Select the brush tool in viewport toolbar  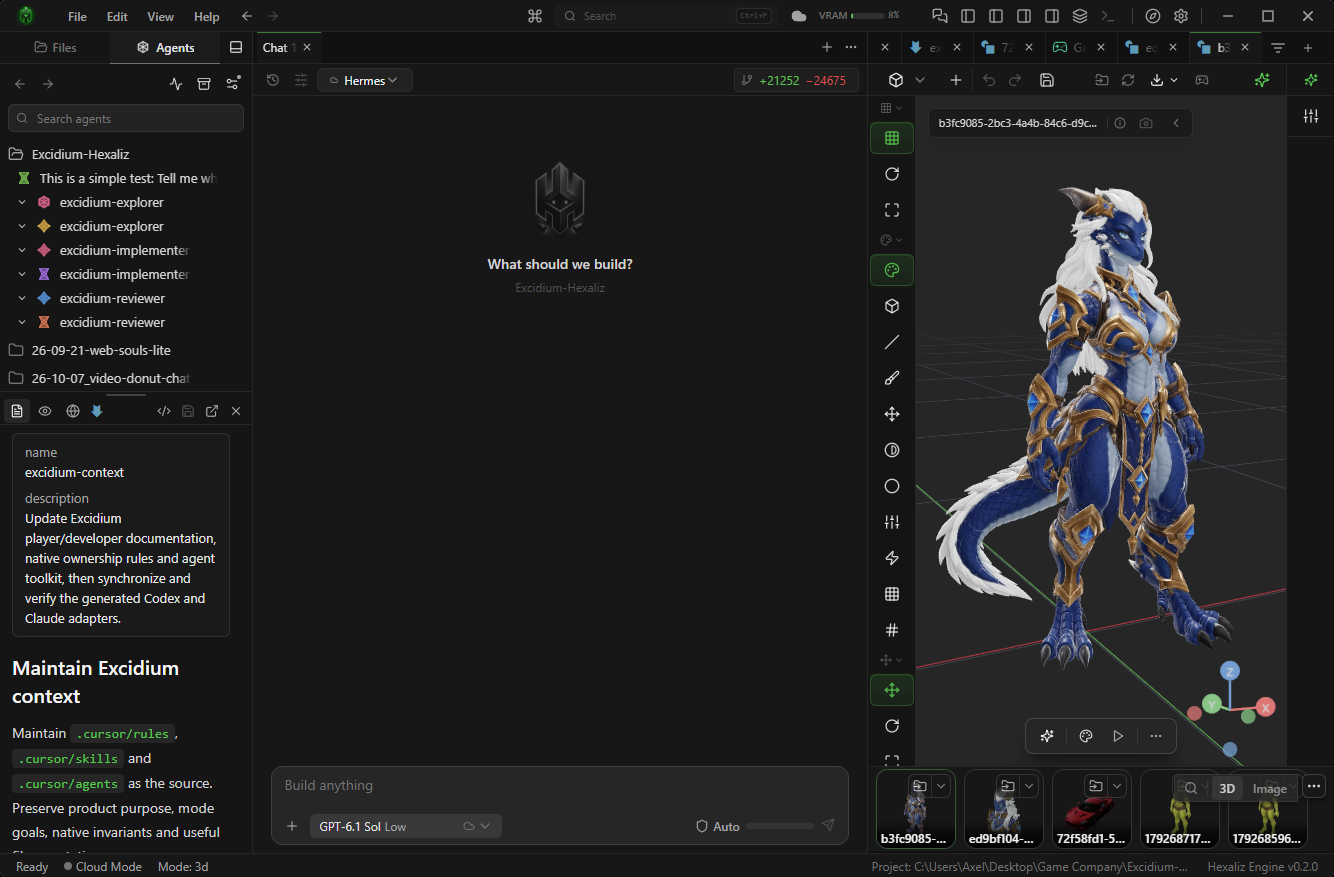click(x=892, y=378)
